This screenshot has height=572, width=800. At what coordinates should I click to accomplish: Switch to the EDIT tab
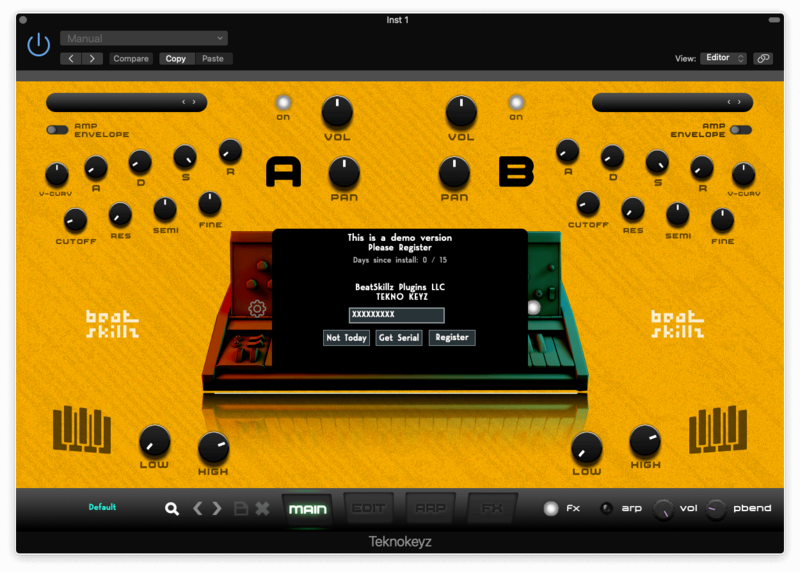[x=369, y=508]
